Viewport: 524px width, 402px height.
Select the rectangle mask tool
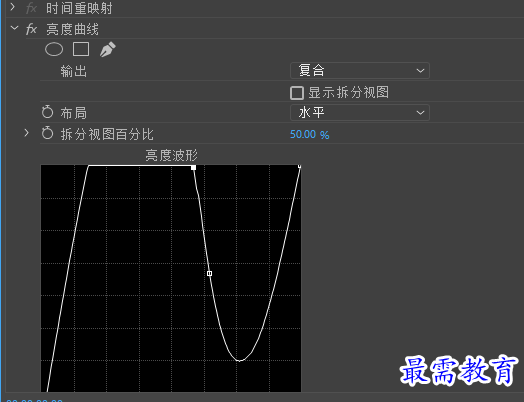(x=81, y=49)
